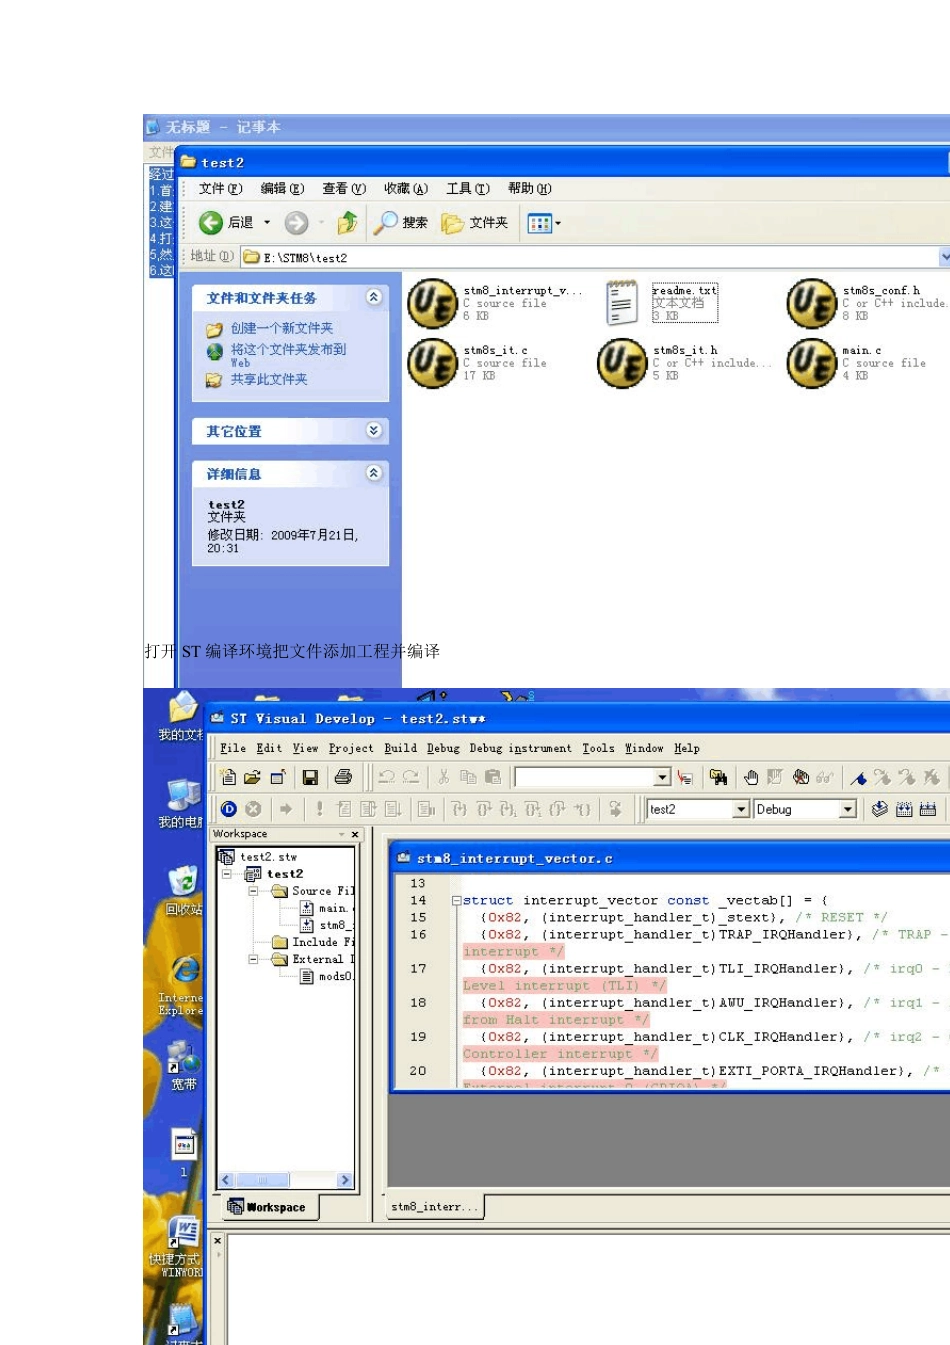Open the Tools menu in ST Visual Develop
The image size is (950, 1345).
599,748
